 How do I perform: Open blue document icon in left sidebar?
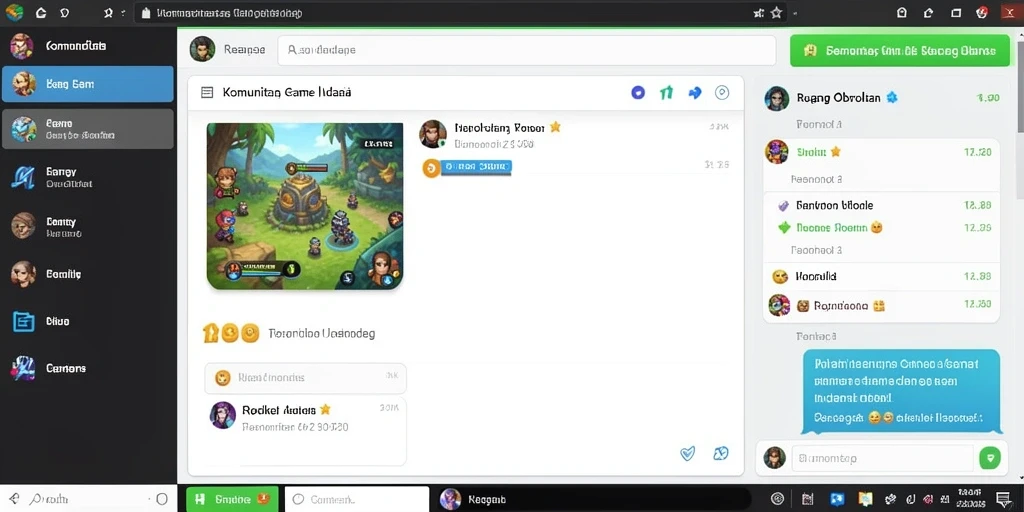coord(23,321)
